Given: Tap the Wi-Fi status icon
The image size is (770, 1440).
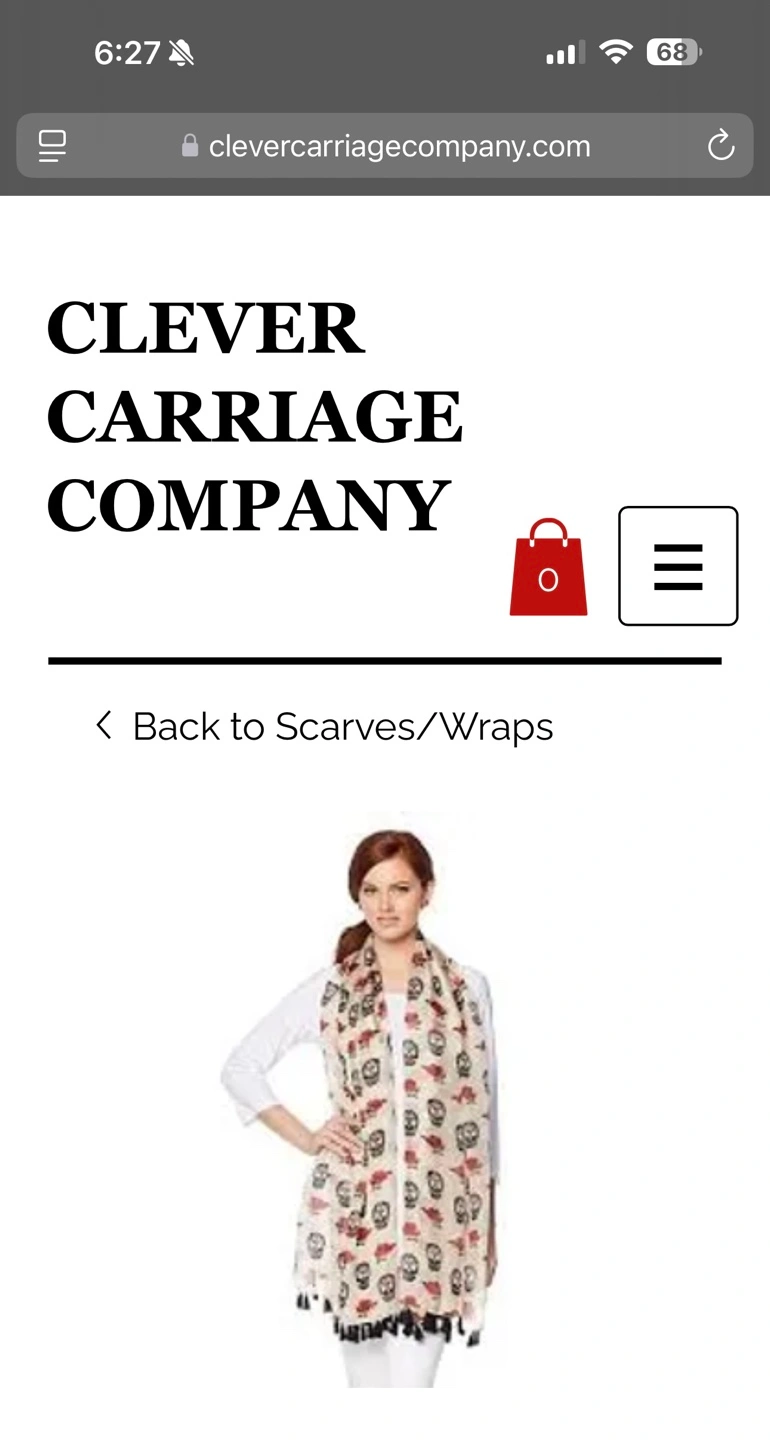Looking at the screenshot, I should 616,52.
